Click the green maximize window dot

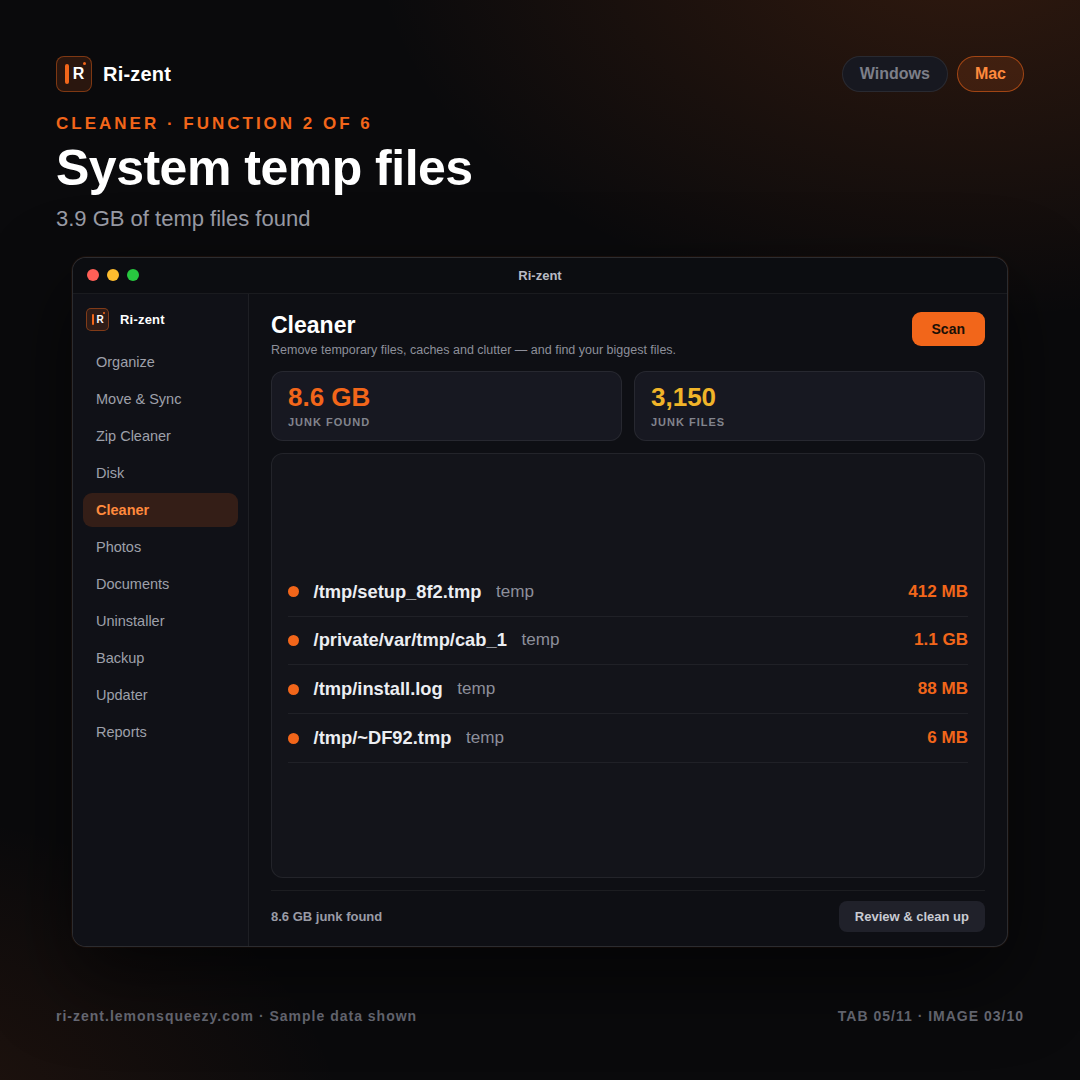(x=133, y=276)
